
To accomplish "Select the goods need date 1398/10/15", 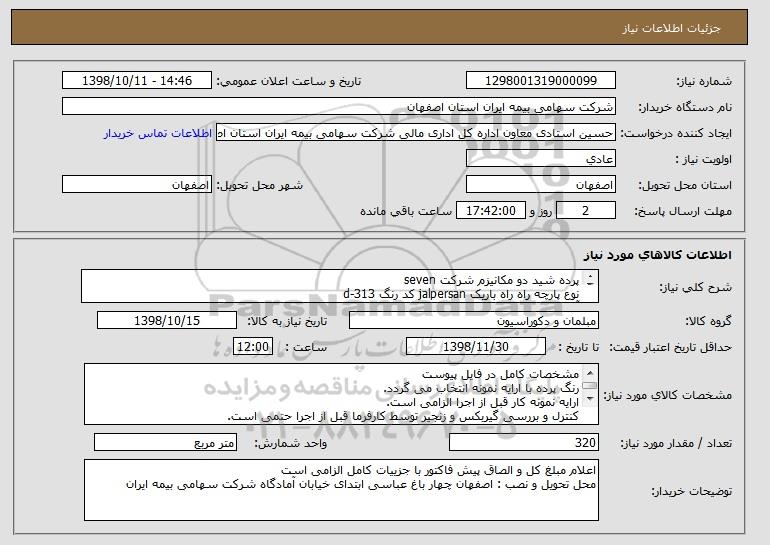I will (167, 321).
